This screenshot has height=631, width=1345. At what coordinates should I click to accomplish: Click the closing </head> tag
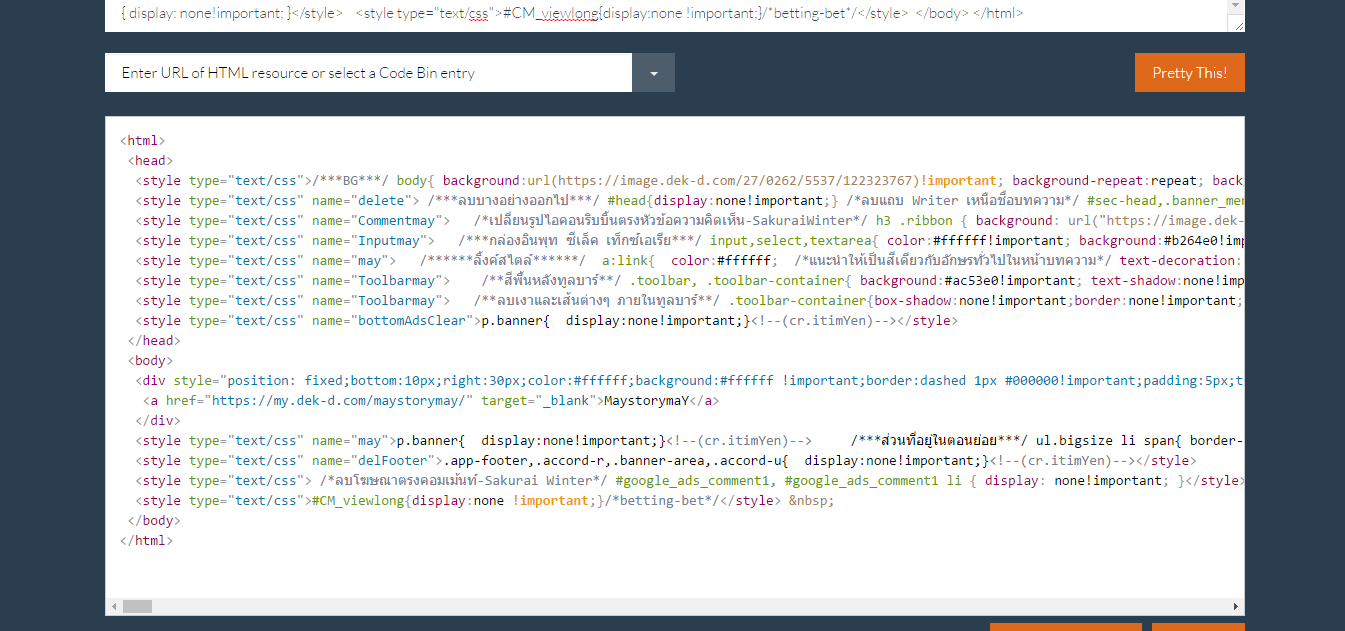click(154, 341)
